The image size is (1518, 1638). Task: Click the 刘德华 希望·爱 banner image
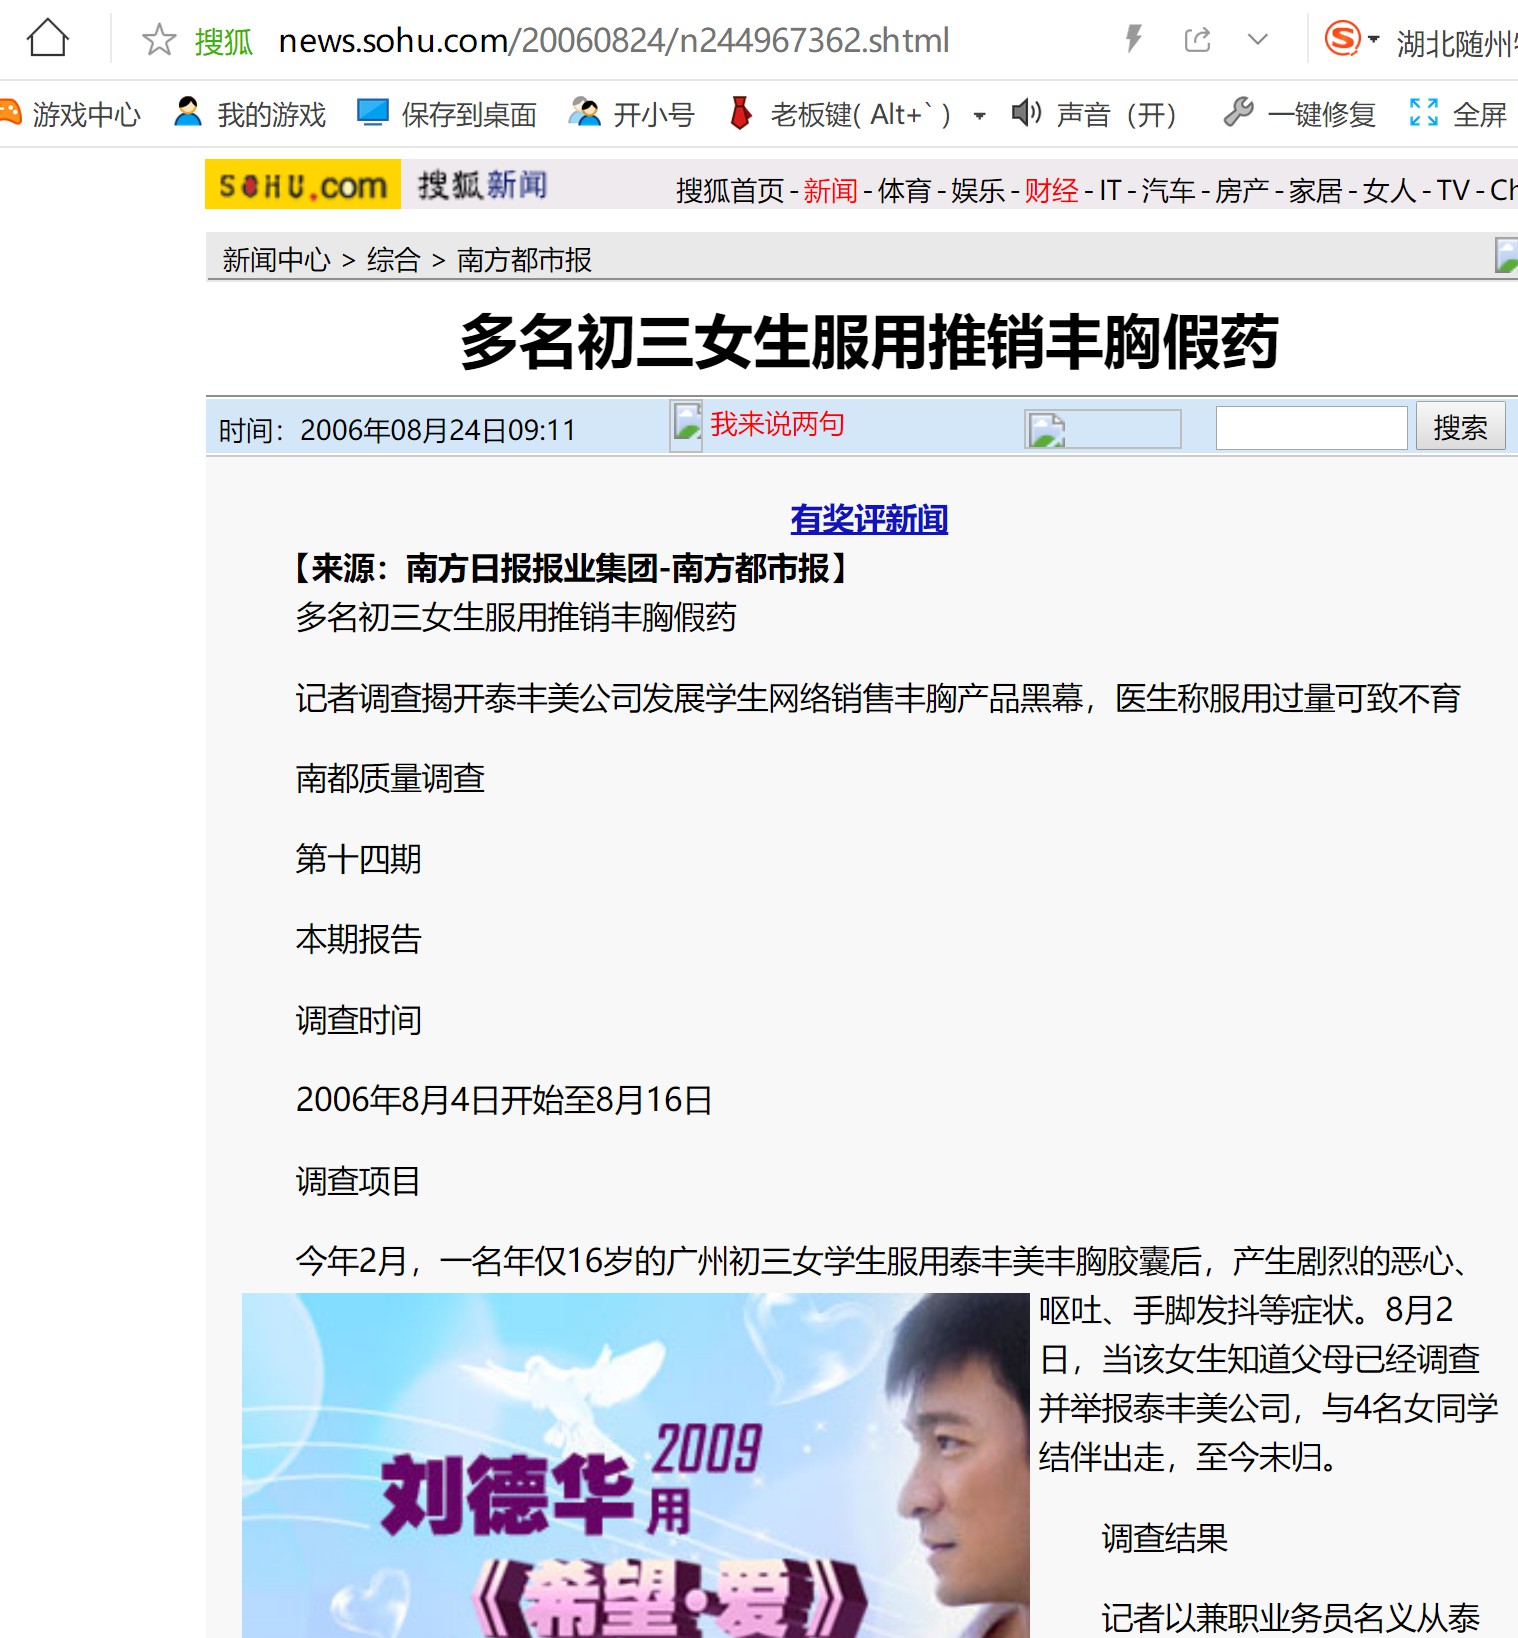(635, 1465)
